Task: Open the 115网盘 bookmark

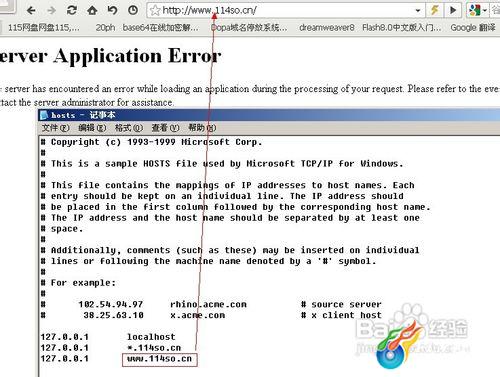Action: point(44,28)
